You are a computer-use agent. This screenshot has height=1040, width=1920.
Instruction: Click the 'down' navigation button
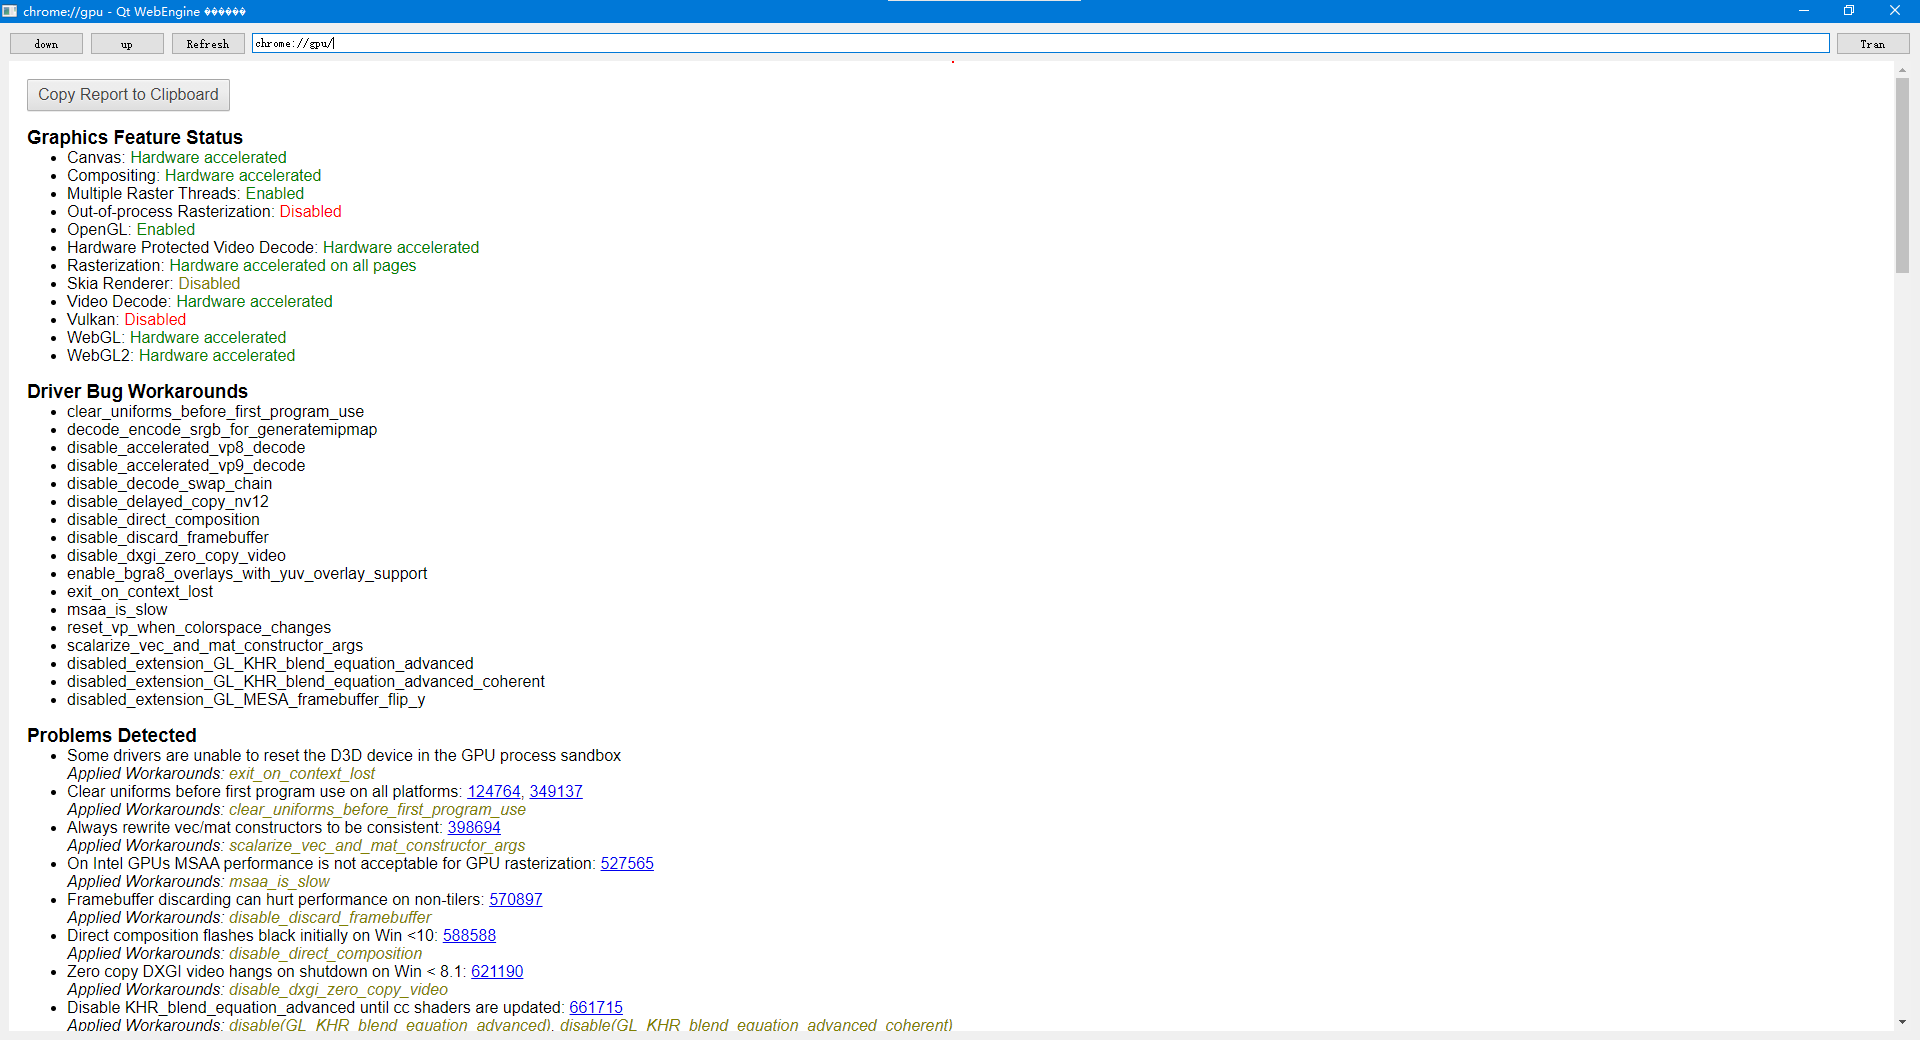[46, 44]
